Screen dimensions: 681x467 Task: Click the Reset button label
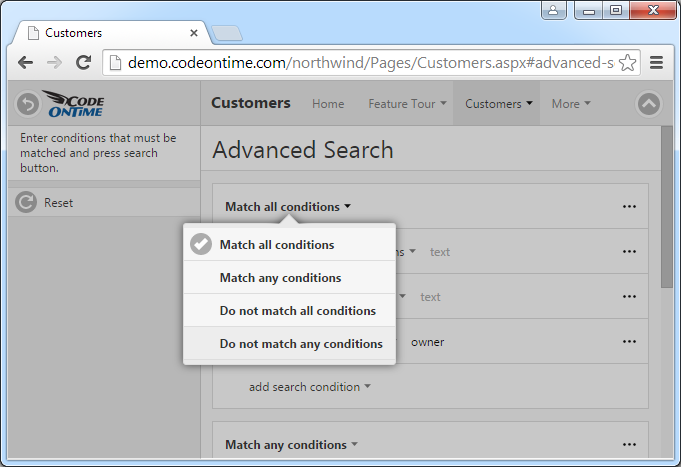tap(58, 203)
